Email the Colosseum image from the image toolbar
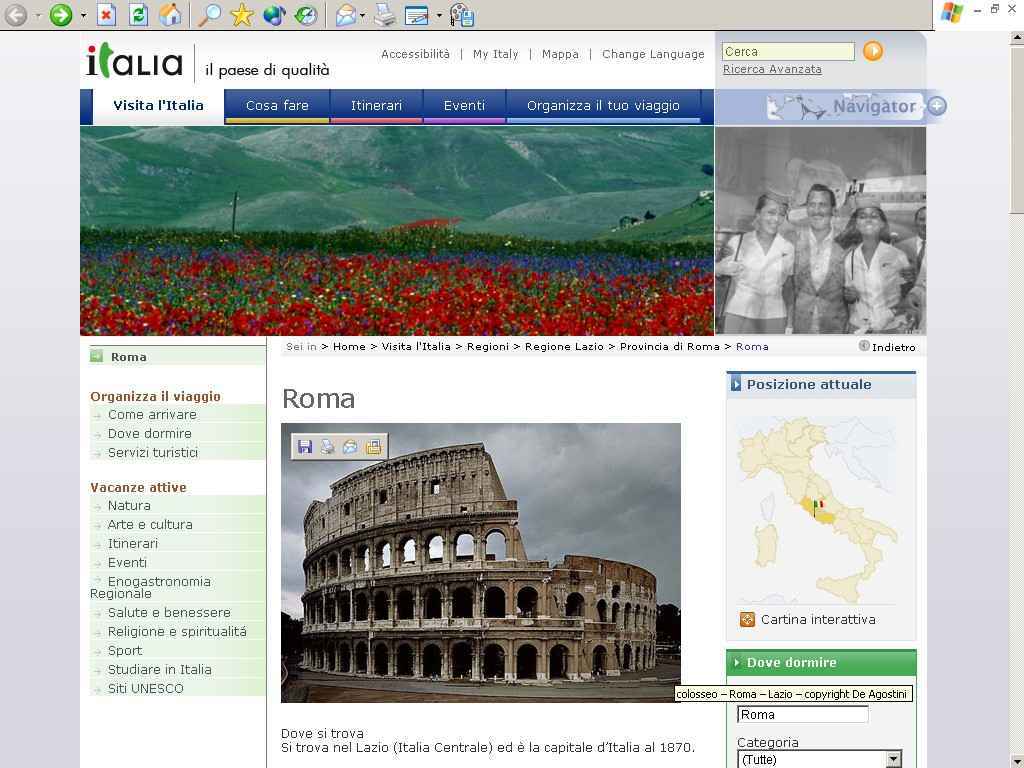Viewport: 1024px width, 768px height. (x=350, y=447)
